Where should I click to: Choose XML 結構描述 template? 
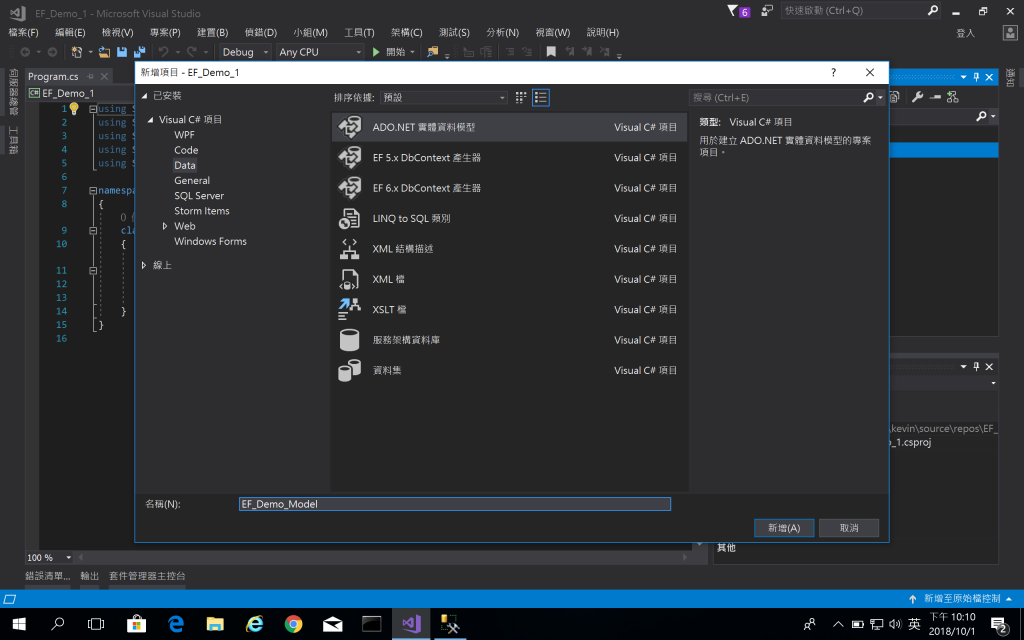509,249
